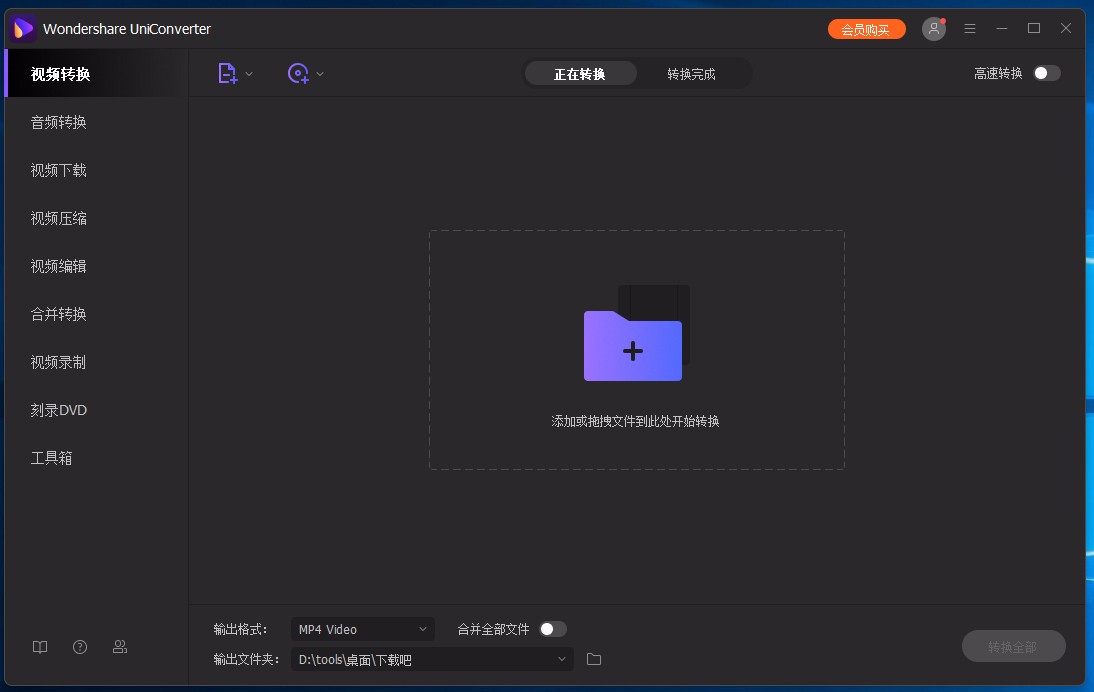
Task: Click the 转换全部 convert all button
Action: coord(1013,646)
